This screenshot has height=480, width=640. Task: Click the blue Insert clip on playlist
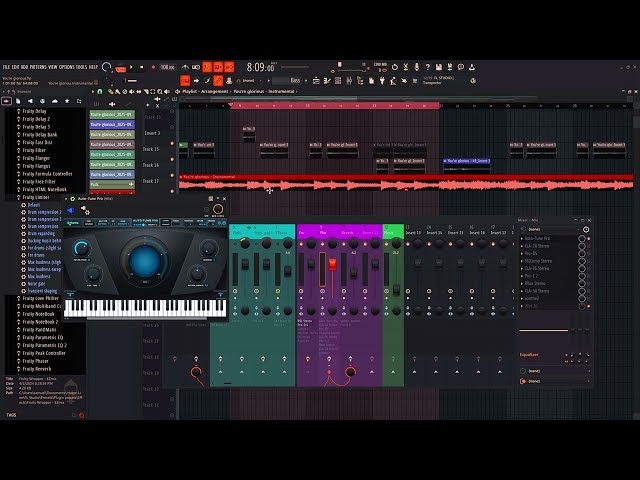(x=467, y=166)
